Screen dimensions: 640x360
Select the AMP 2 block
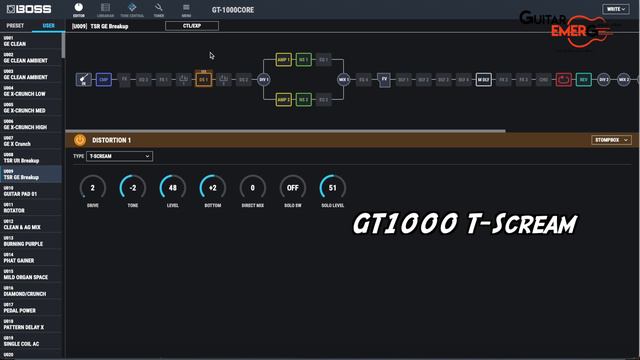[x=284, y=100]
